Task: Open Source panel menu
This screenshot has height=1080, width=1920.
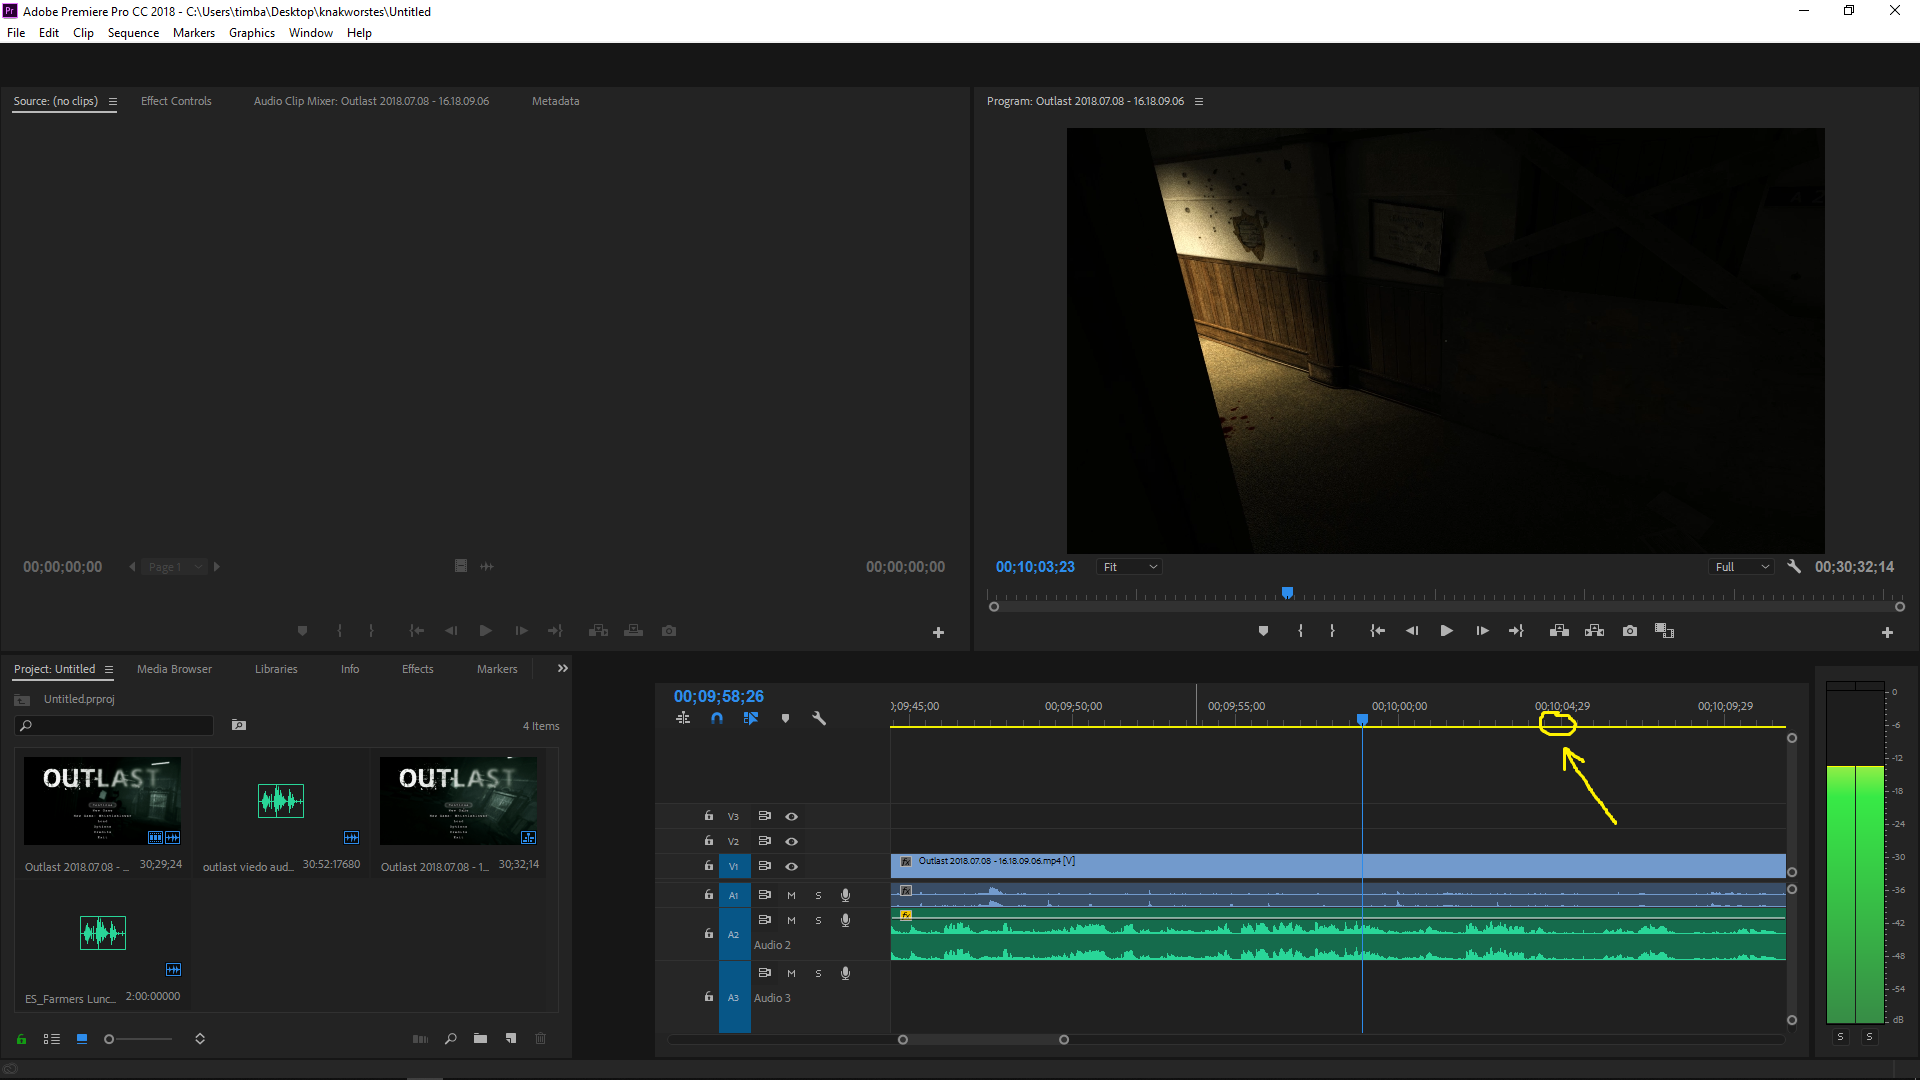Action: [113, 101]
